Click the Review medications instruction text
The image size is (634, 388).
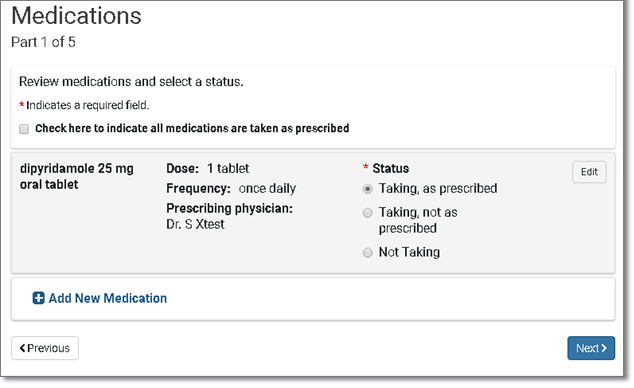(131, 82)
